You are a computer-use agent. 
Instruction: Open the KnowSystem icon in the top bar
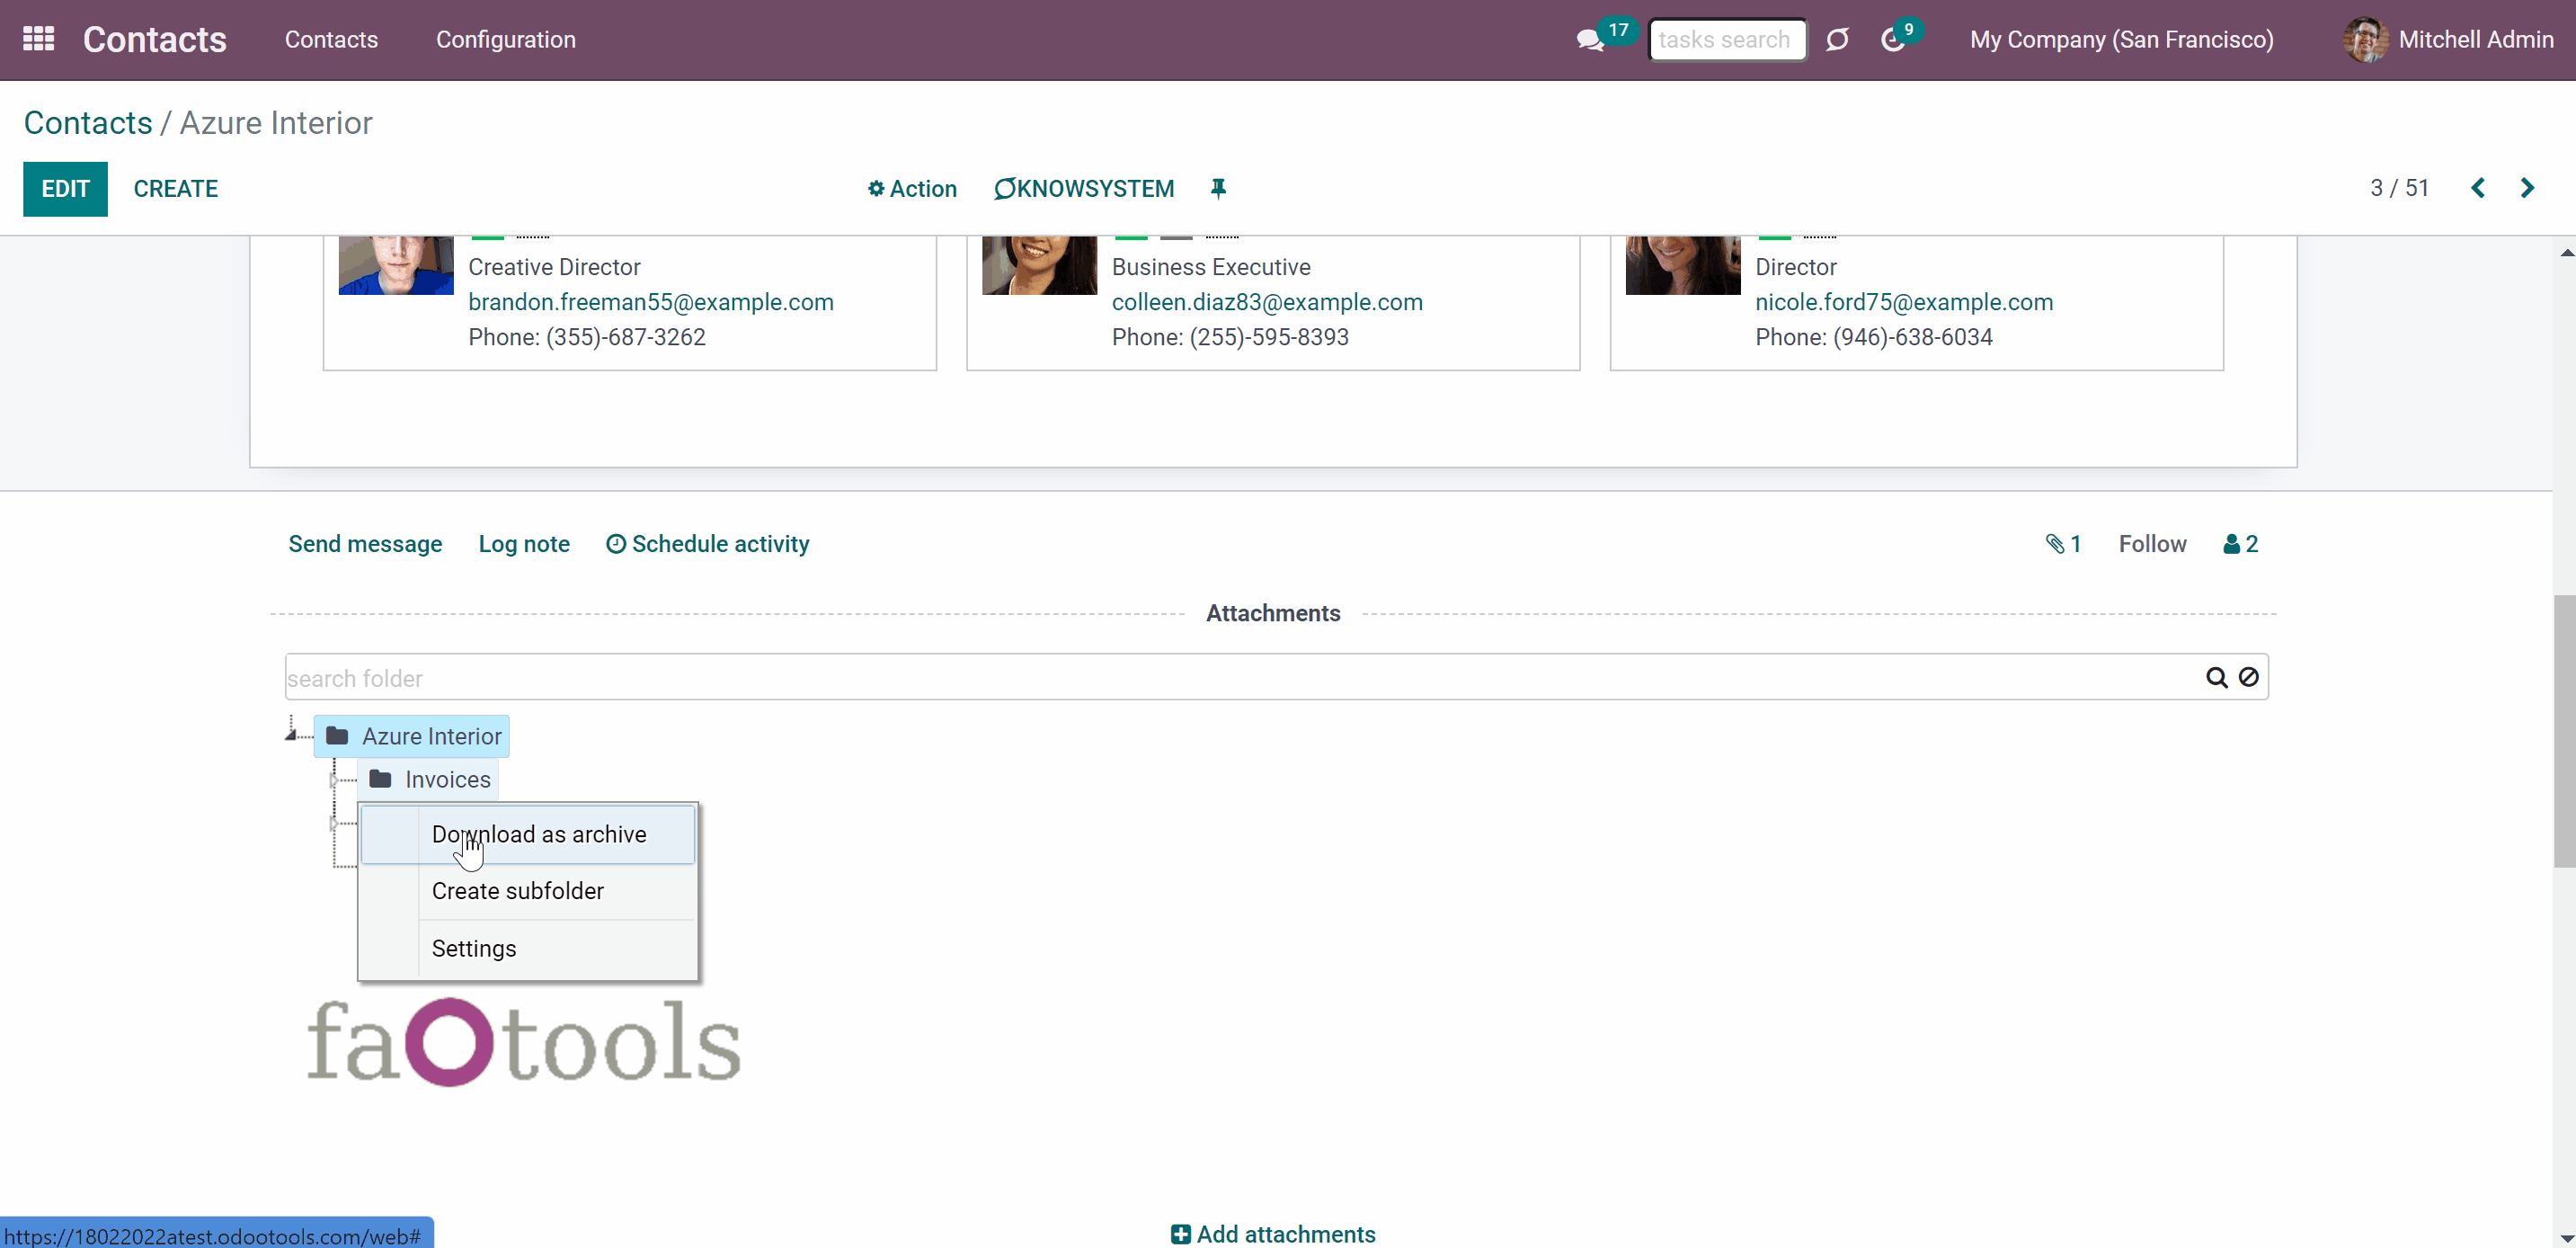pos(1837,40)
